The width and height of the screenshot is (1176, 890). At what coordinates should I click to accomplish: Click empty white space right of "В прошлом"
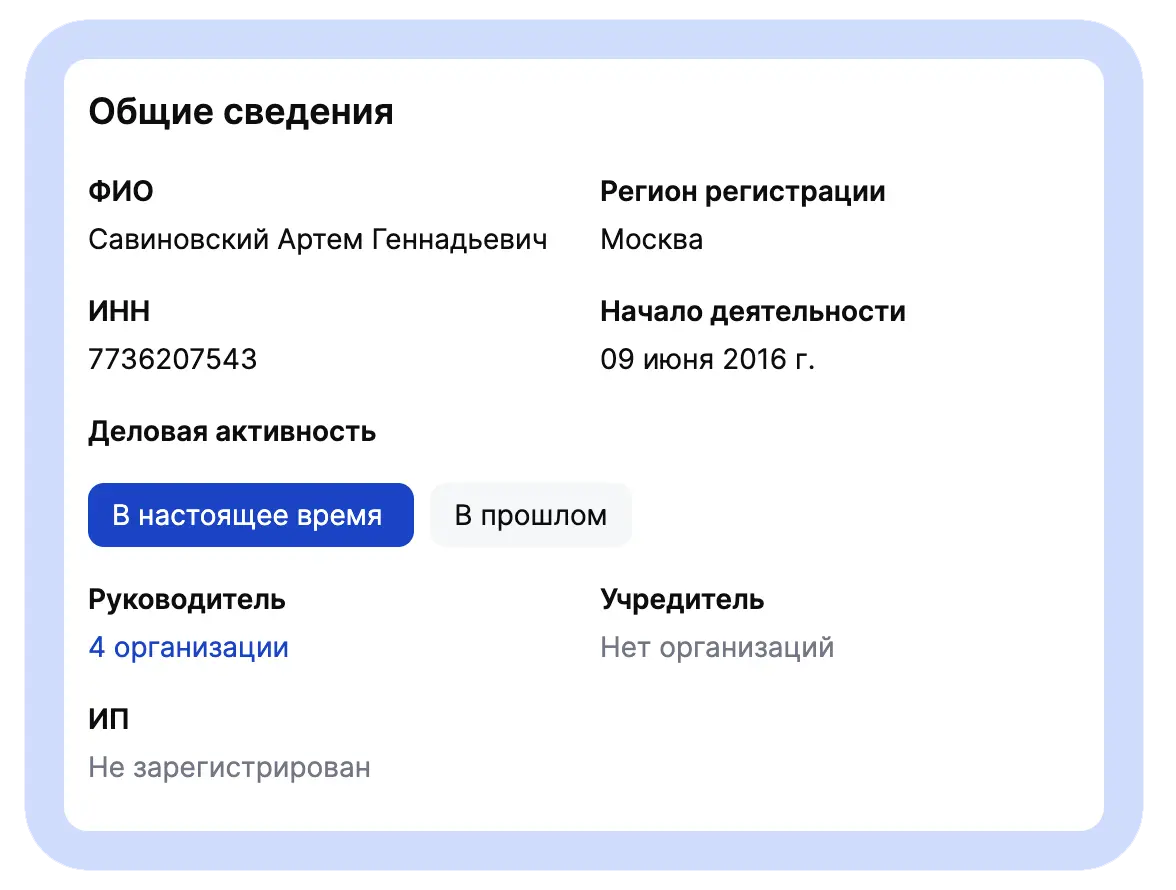coord(862,515)
